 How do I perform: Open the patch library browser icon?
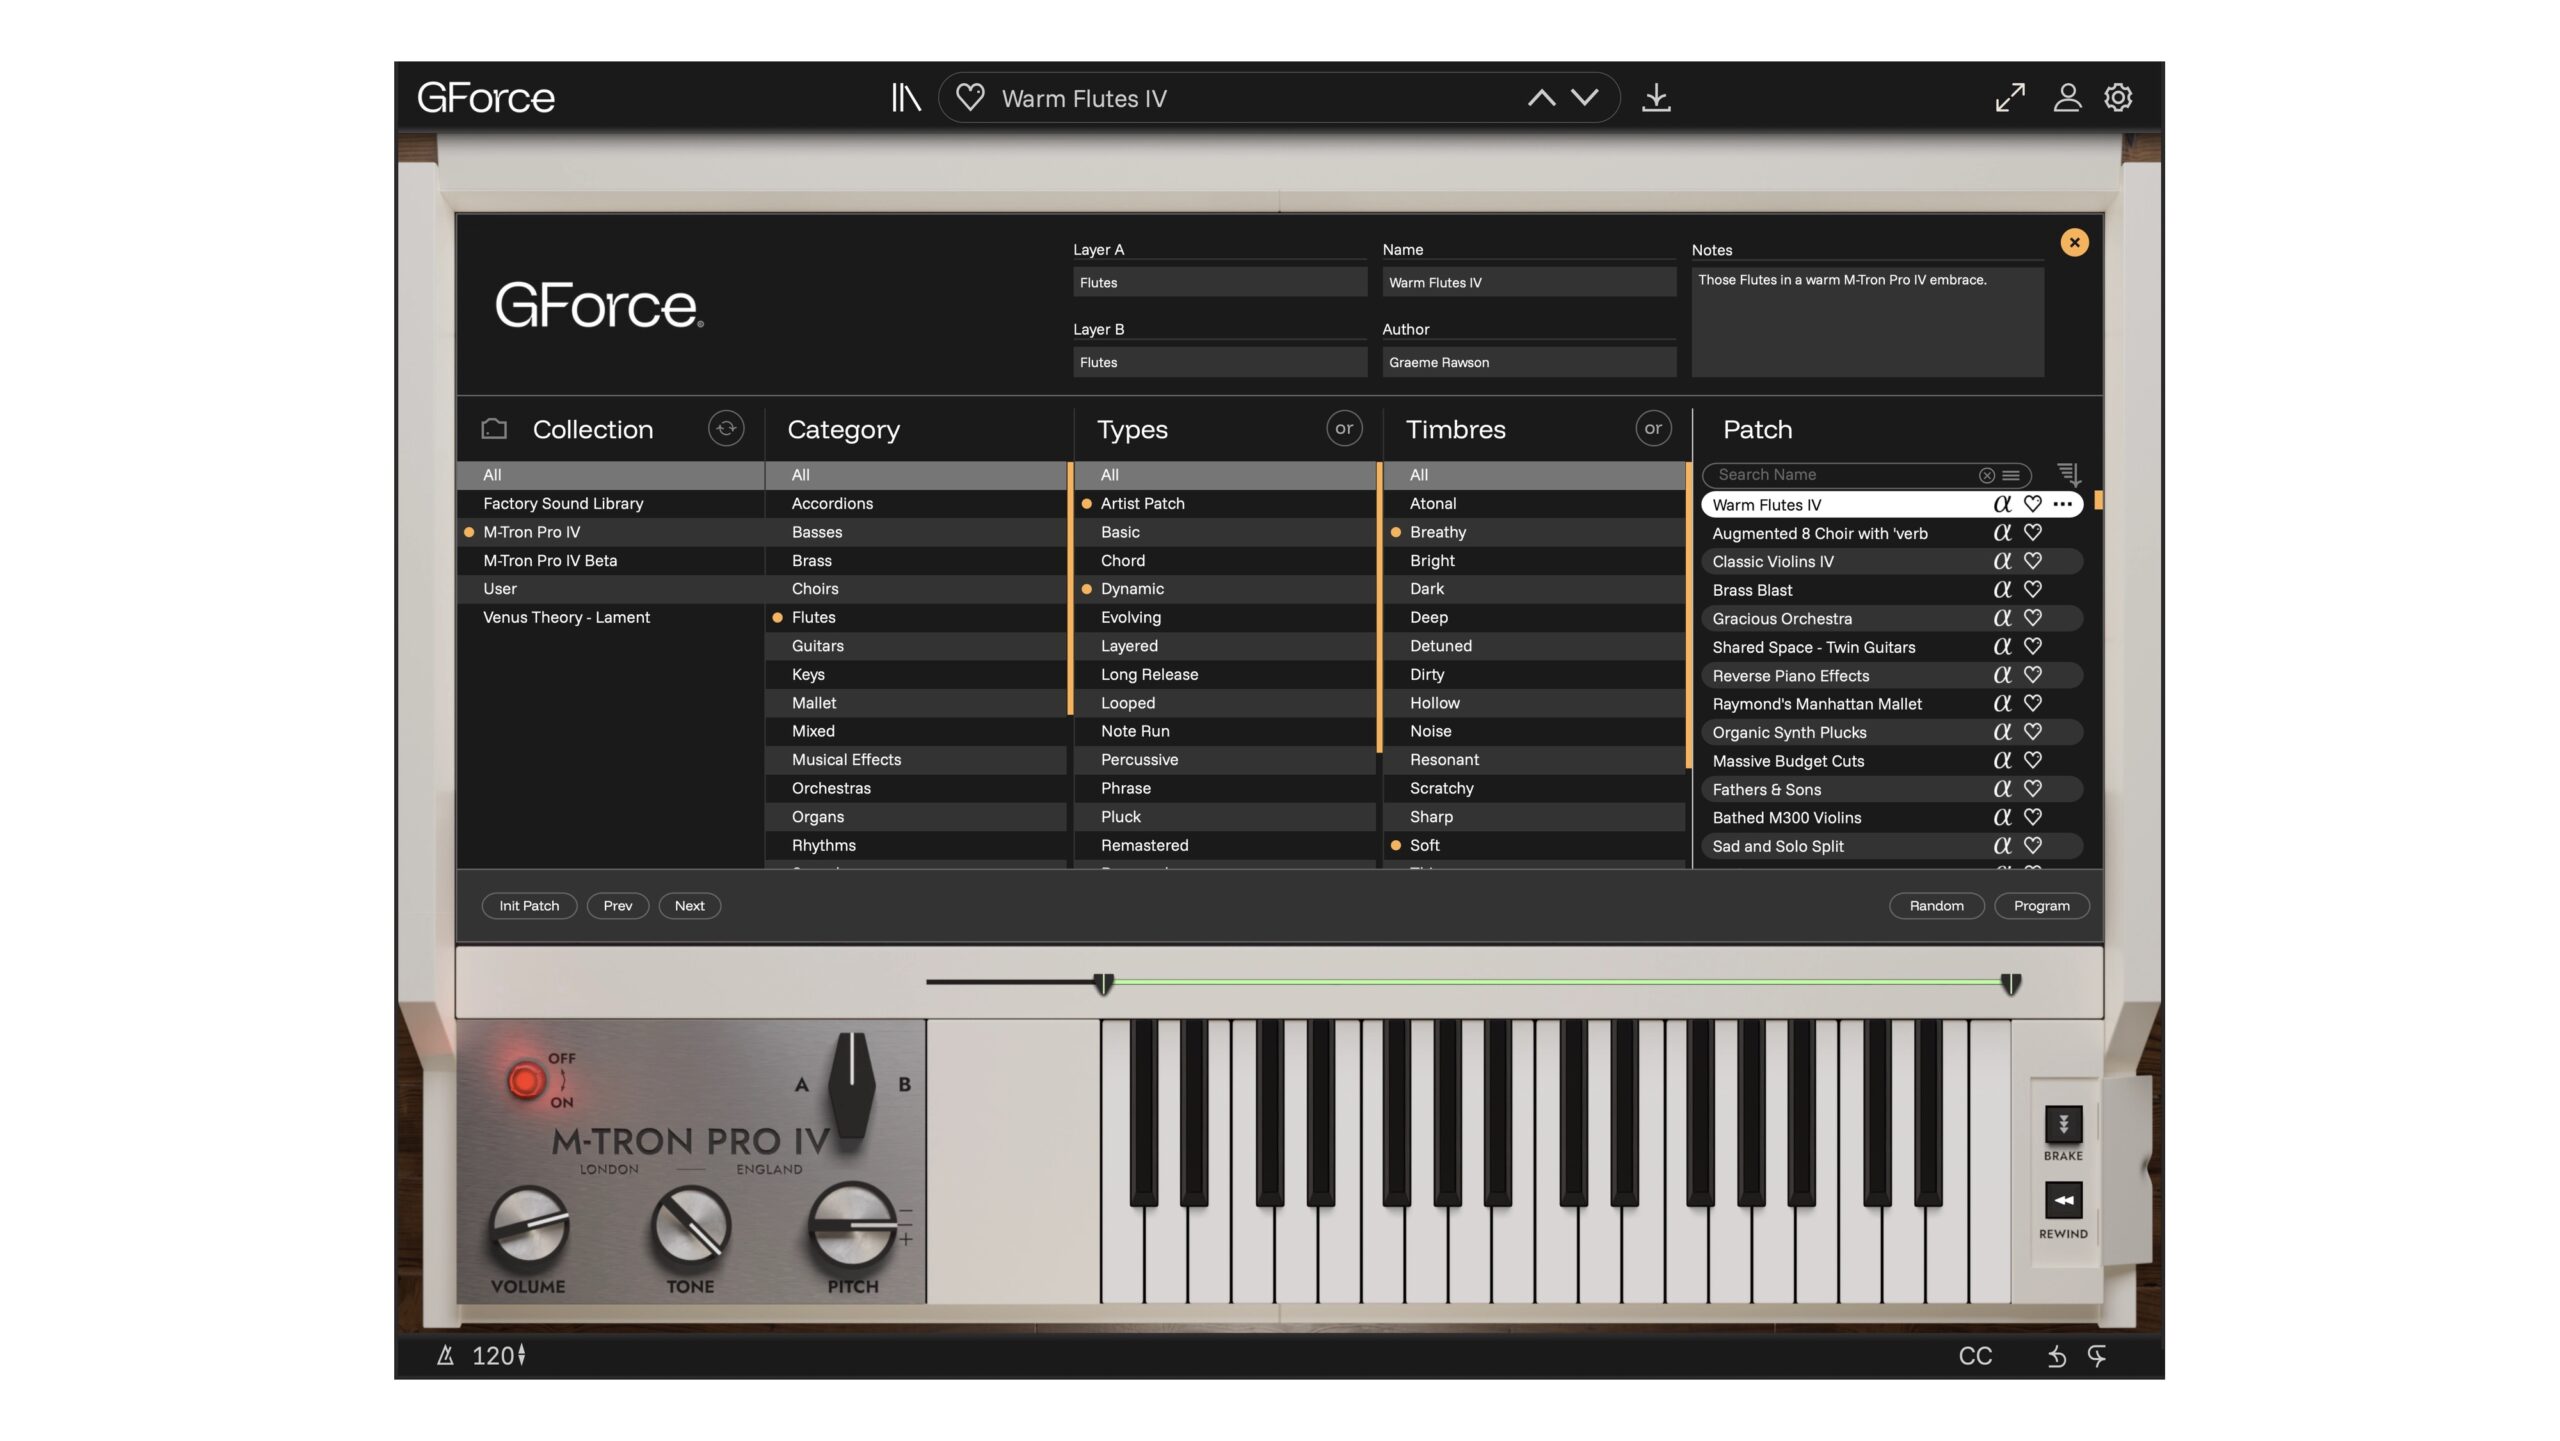tap(905, 98)
